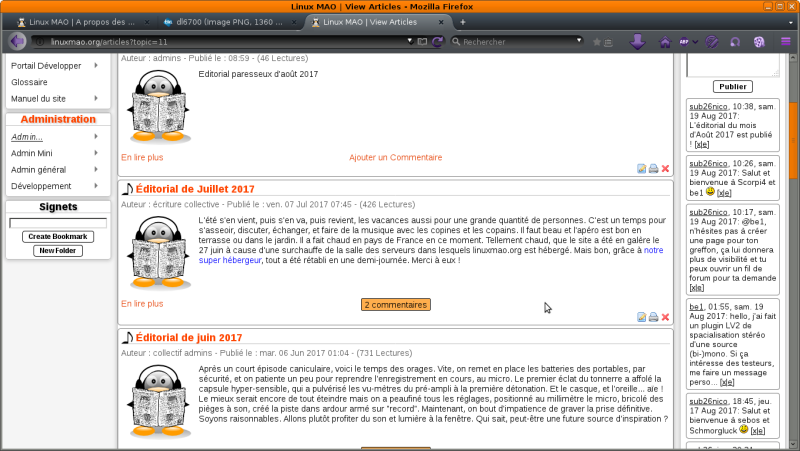Image resolution: width=800 pixels, height=451 pixels.
Task: Open Admin général menu item
Action: pyautogui.click(x=38, y=169)
